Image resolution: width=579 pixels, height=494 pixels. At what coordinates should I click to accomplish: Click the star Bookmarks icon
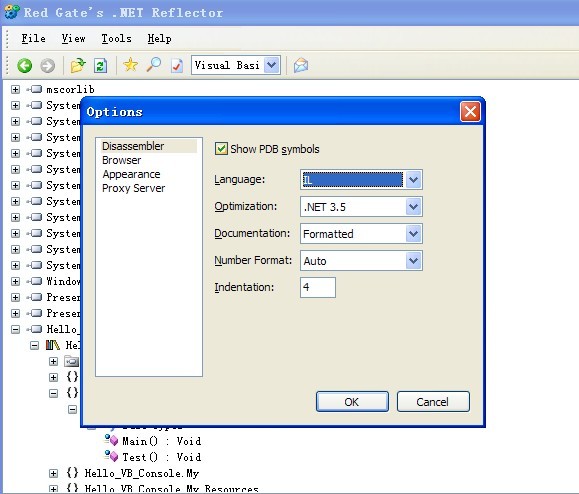click(x=130, y=65)
